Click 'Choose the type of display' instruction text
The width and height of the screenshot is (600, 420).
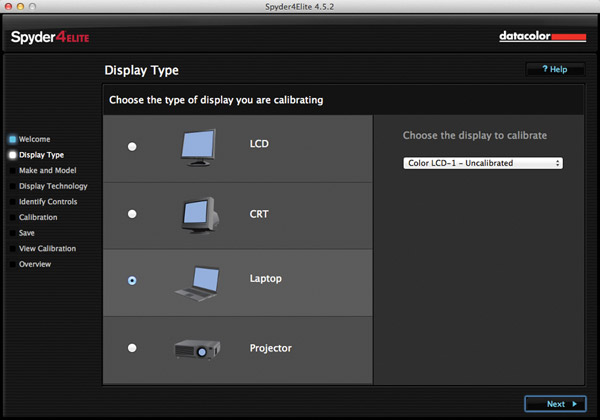[x=216, y=100]
